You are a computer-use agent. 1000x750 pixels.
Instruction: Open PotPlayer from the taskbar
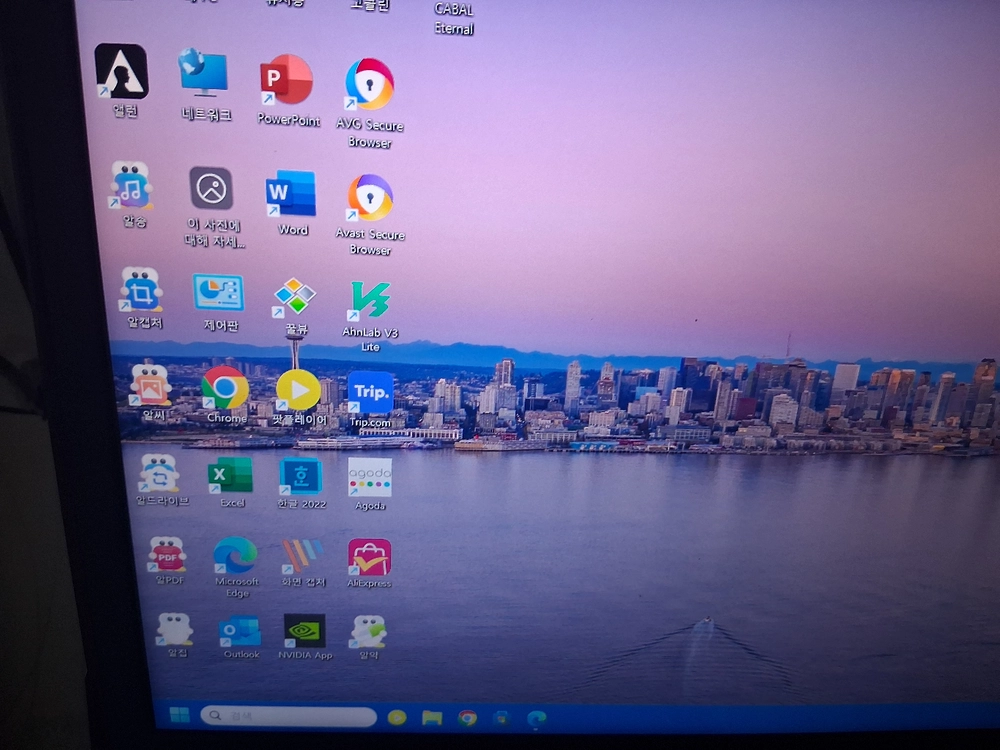pyautogui.click(x=397, y=717)
